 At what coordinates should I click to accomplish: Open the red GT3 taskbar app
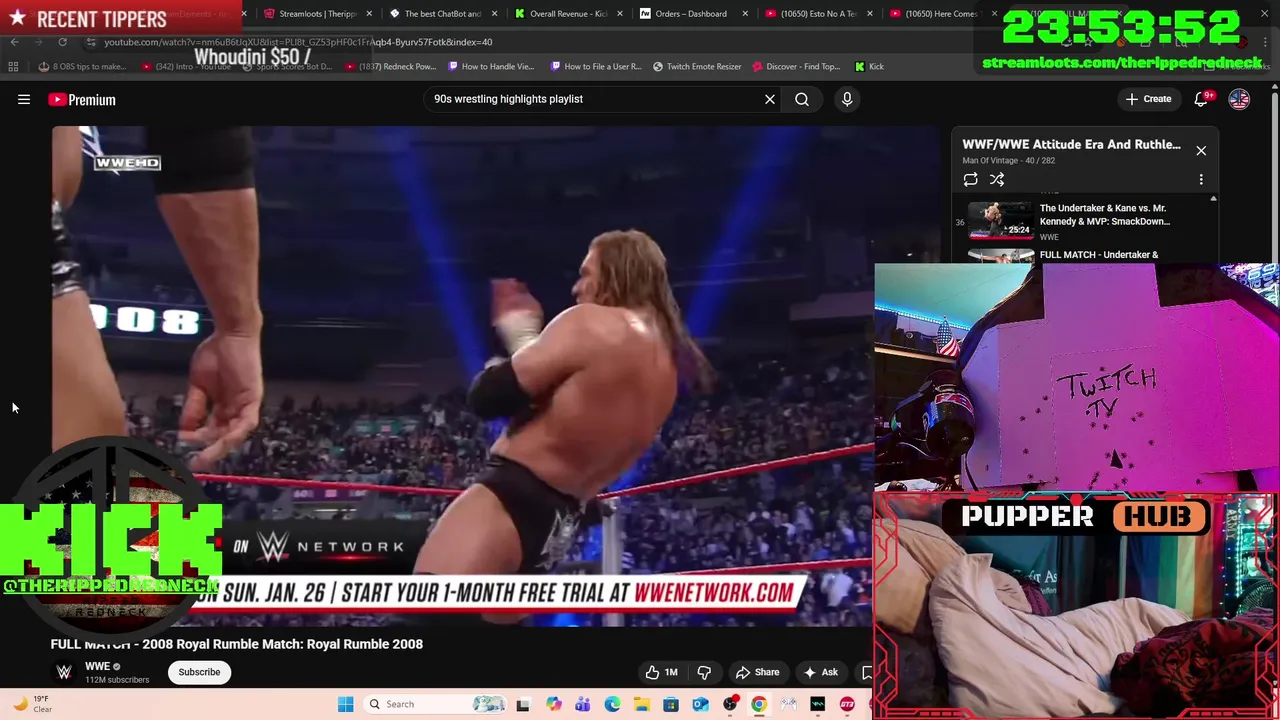847,704
